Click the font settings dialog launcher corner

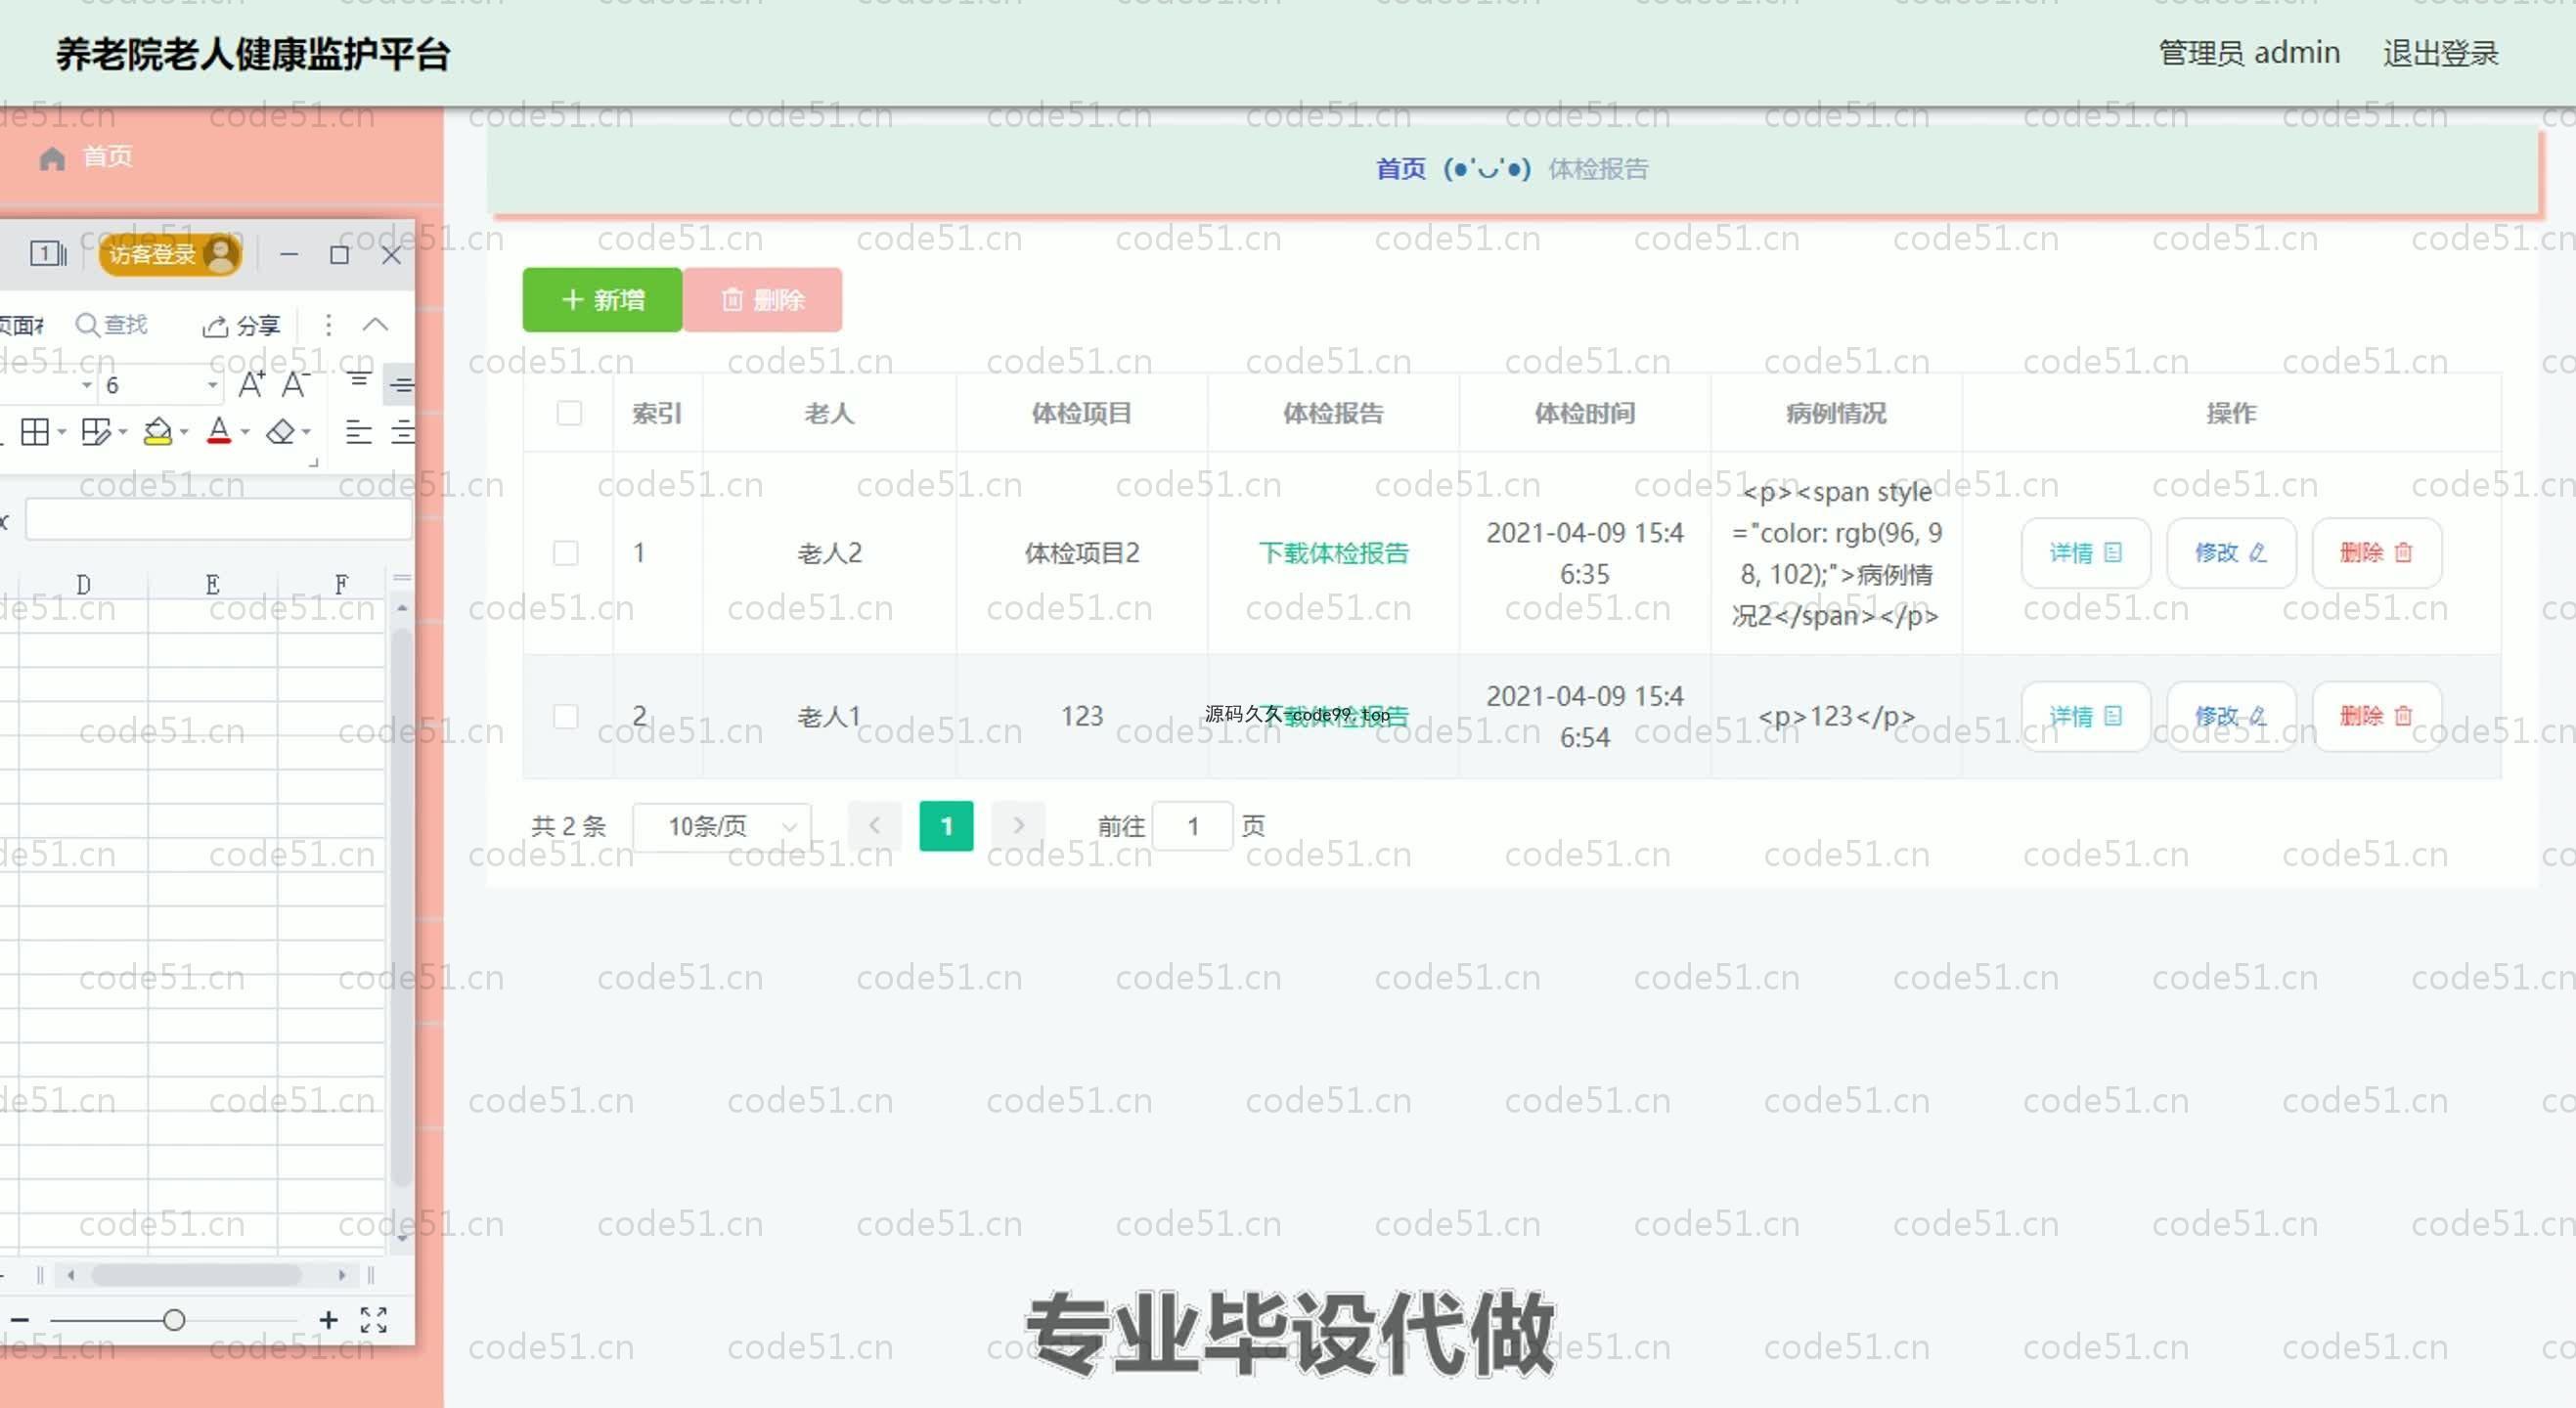point(313,462)
